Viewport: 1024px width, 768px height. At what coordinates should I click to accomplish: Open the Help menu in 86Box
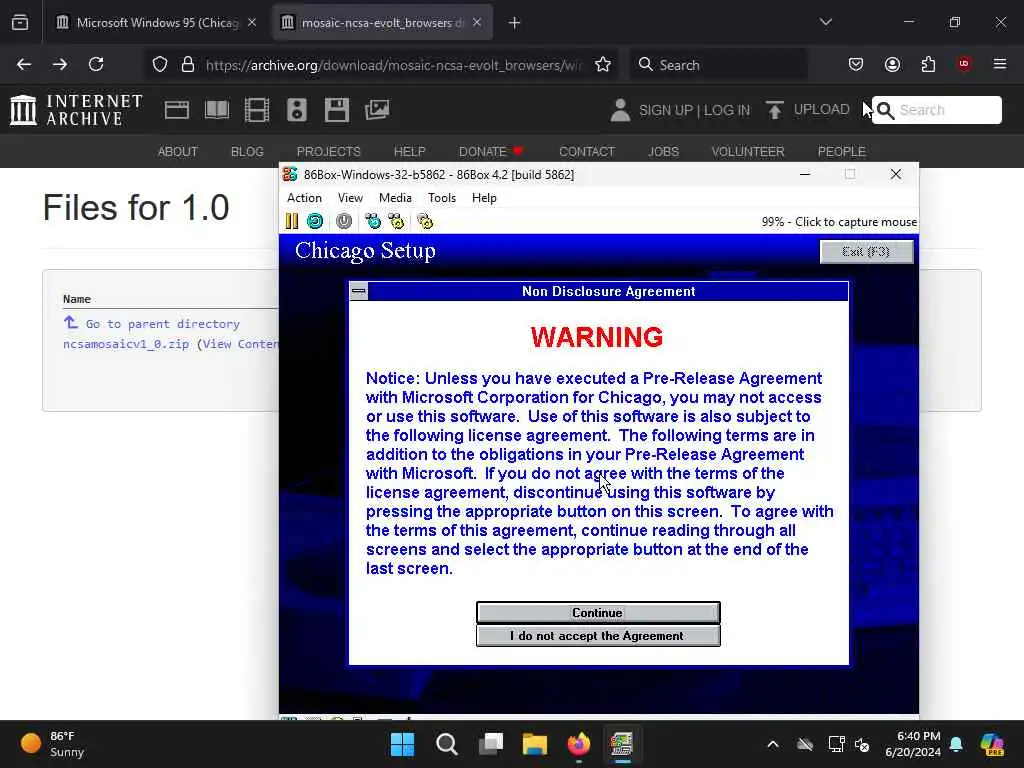coord(484,198)
